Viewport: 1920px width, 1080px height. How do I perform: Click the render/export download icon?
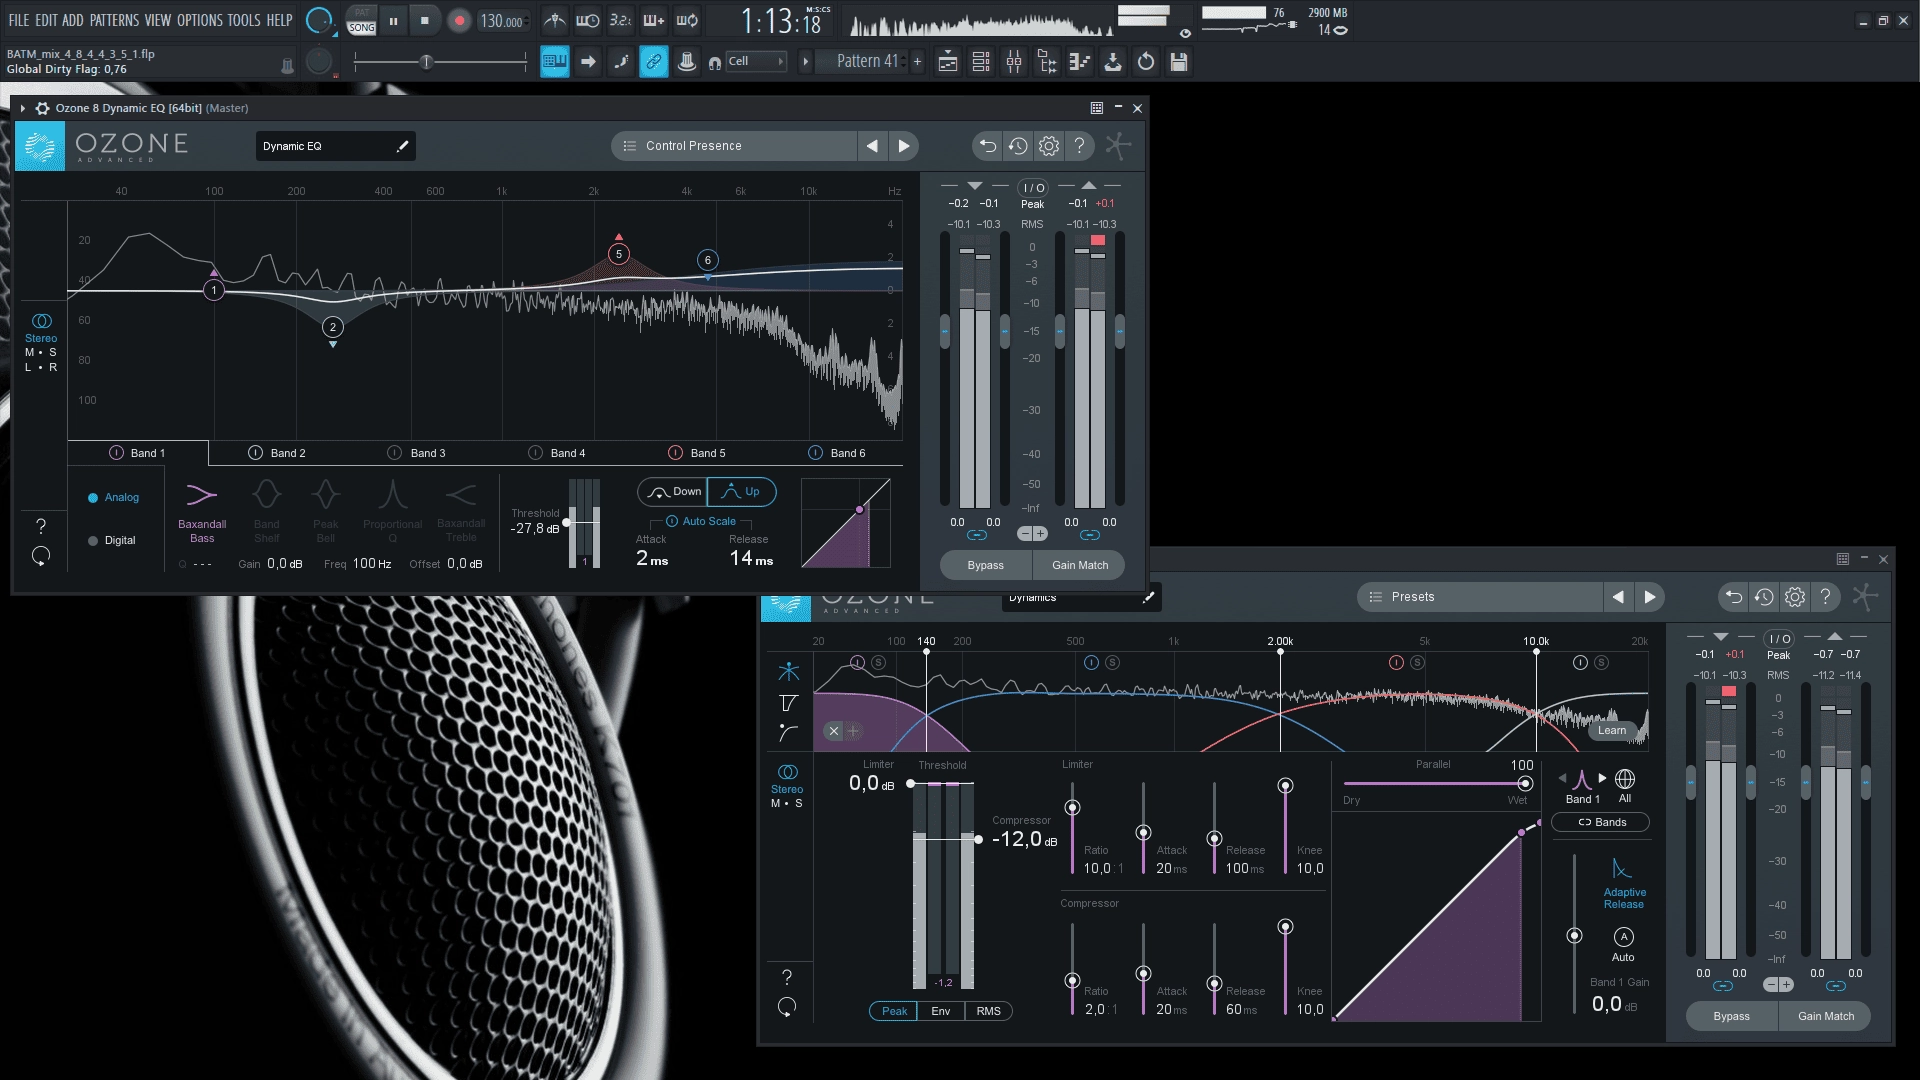coord(1113,62)
